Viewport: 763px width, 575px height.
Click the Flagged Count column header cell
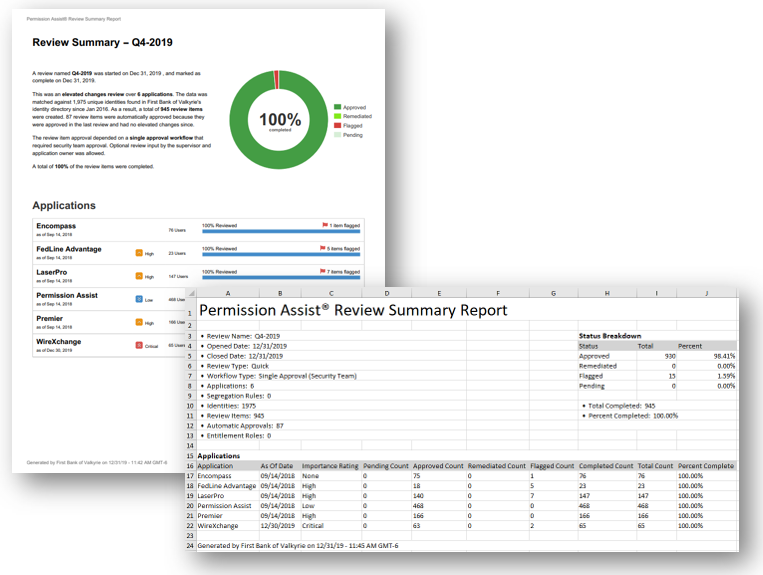(x=550, y=466)
